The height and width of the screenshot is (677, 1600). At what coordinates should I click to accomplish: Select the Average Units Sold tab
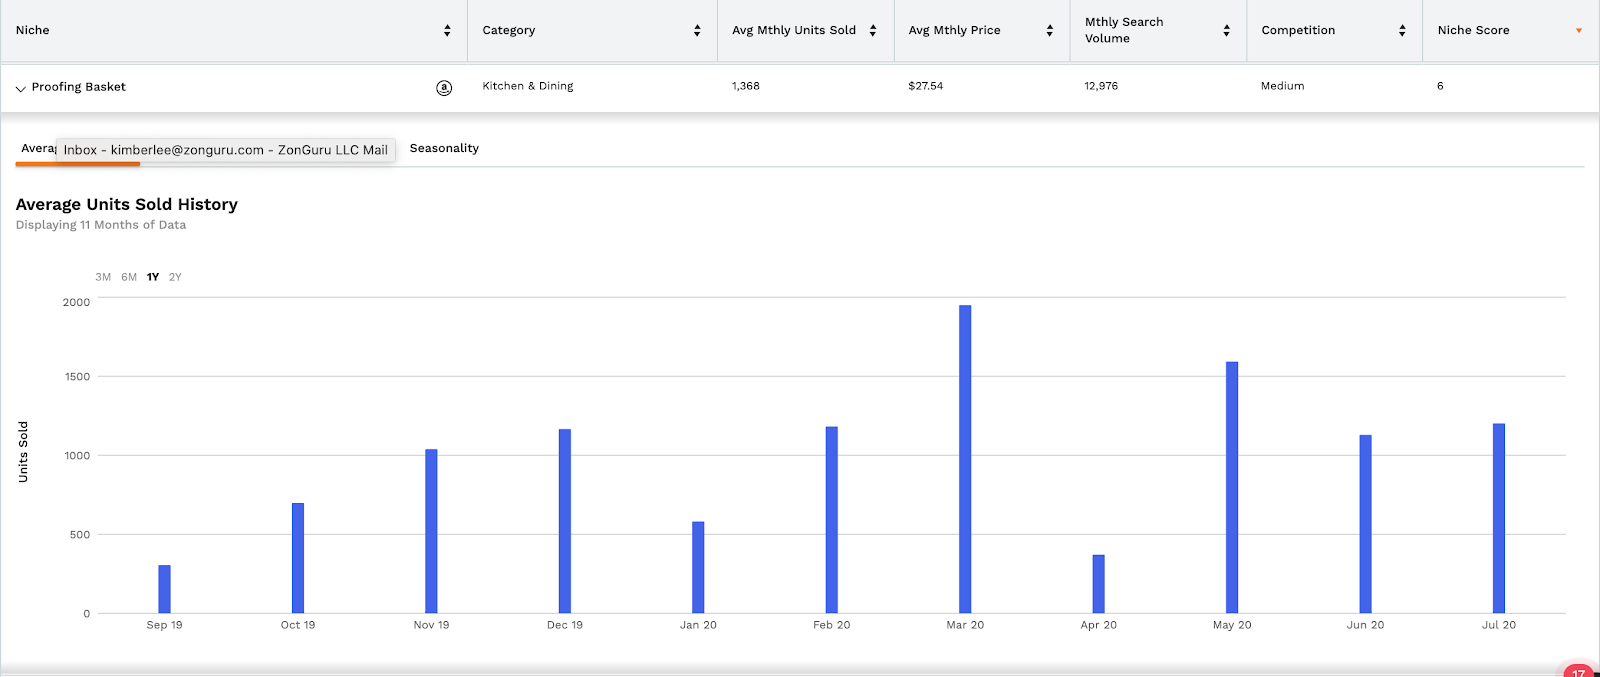[x=37, y=148]
